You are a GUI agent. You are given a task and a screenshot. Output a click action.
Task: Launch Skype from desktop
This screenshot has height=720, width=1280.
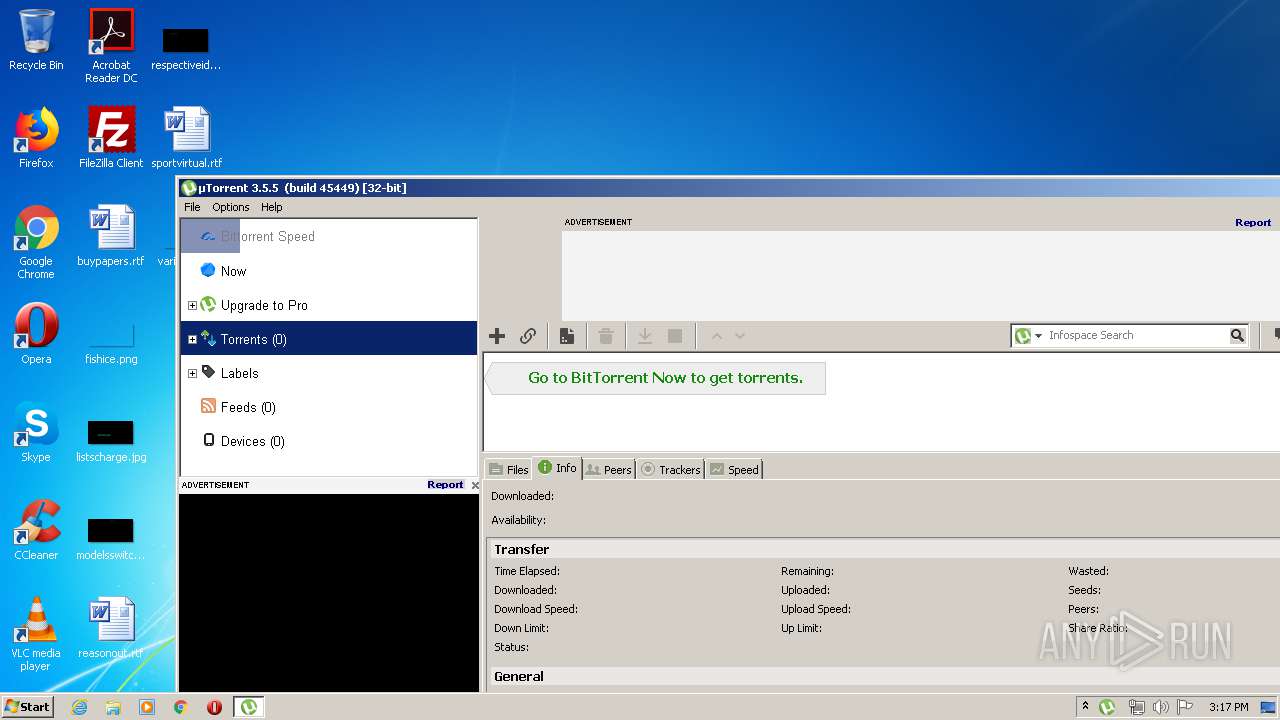(x=36, y=432)
